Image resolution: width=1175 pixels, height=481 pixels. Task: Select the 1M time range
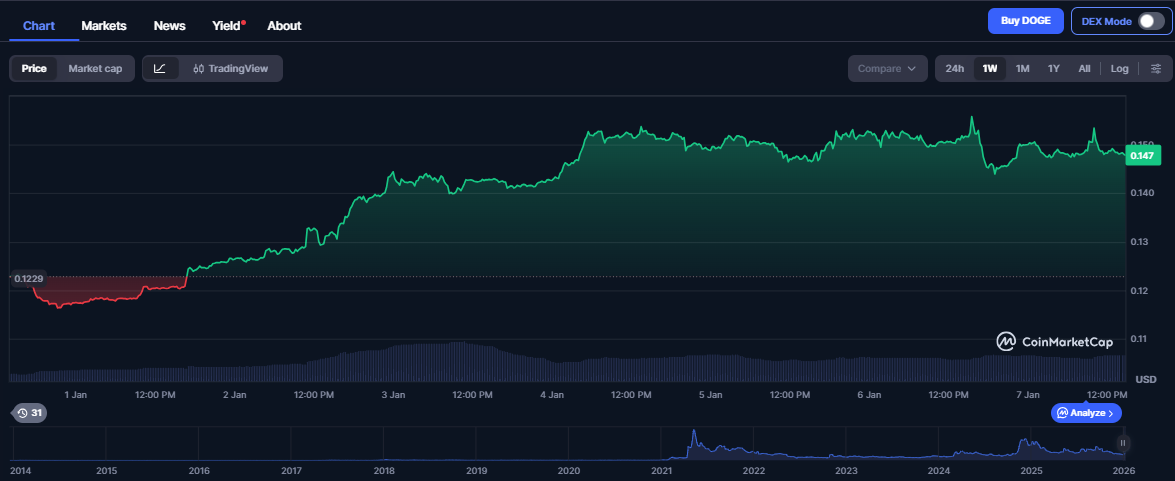[1022, 69]
